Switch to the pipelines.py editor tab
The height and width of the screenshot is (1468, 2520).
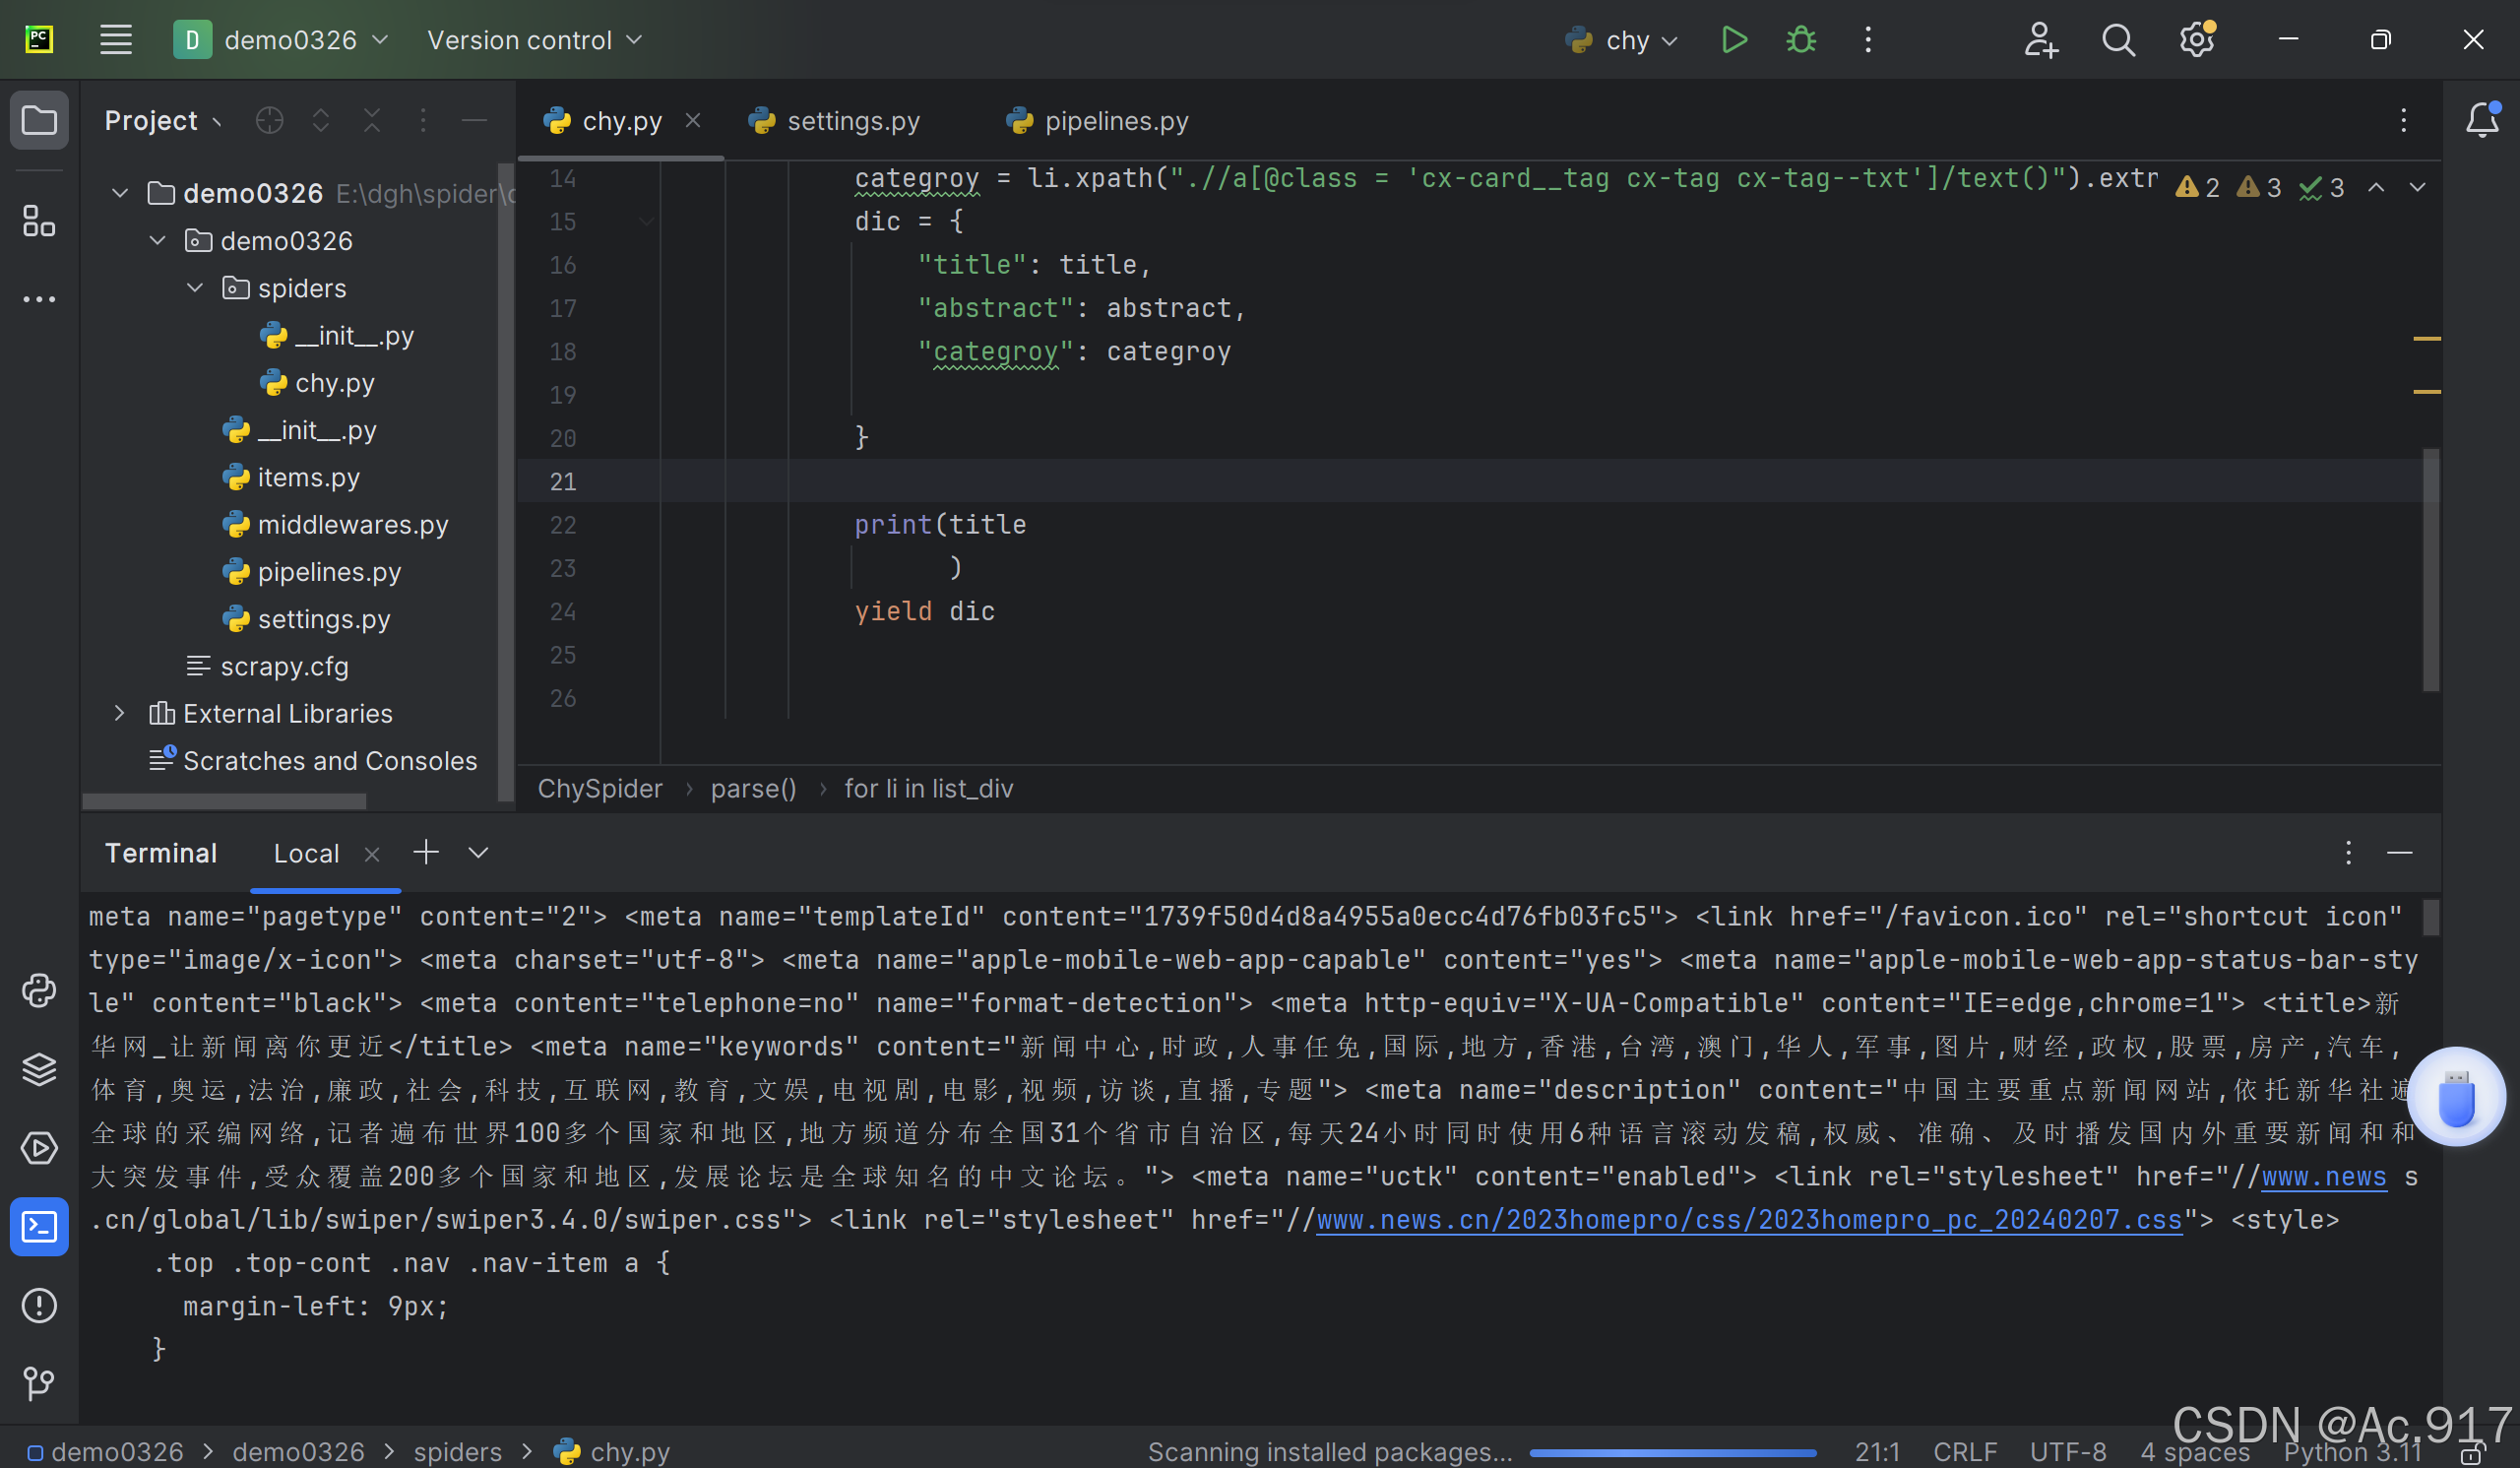[1115, 121]
